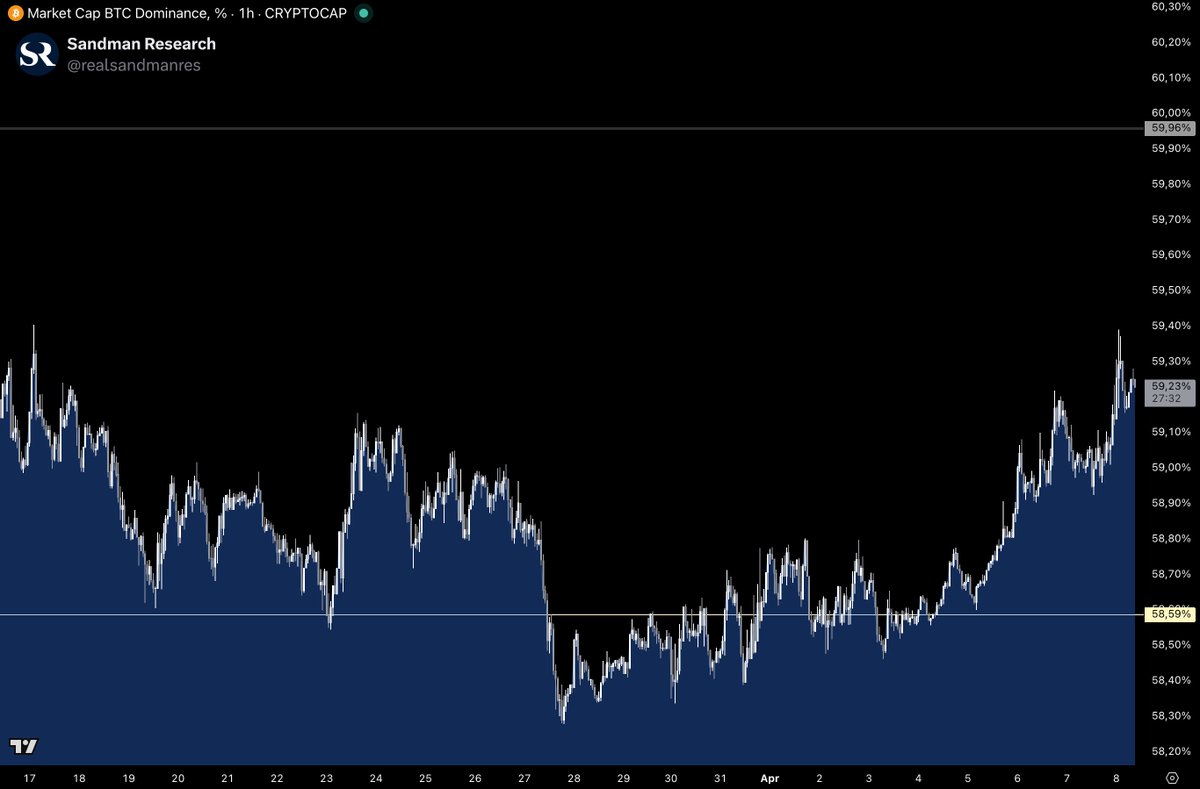Click the TradingView logo

(x=24, y=746)
